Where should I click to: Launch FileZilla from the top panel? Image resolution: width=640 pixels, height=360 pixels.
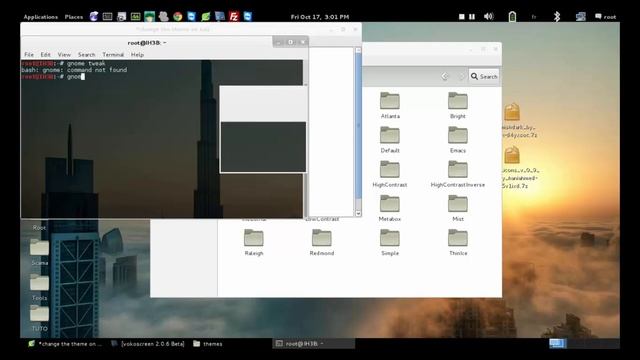point(234,16)
